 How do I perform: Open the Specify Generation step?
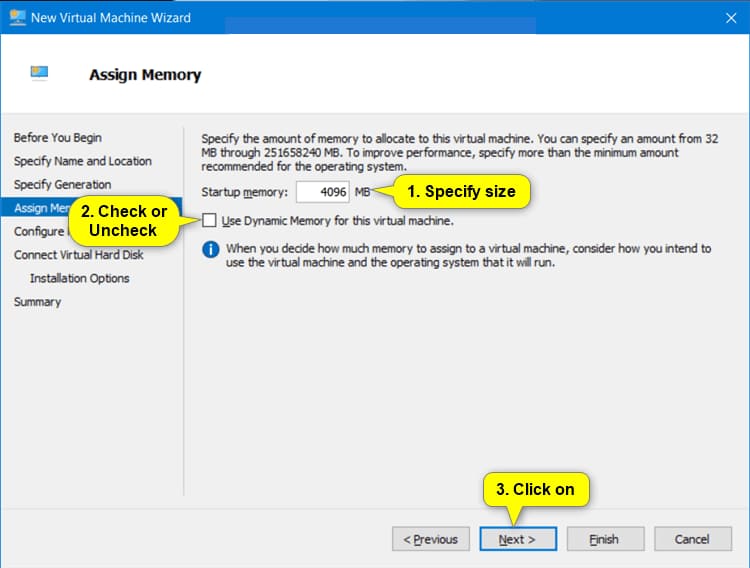point(62,185)
